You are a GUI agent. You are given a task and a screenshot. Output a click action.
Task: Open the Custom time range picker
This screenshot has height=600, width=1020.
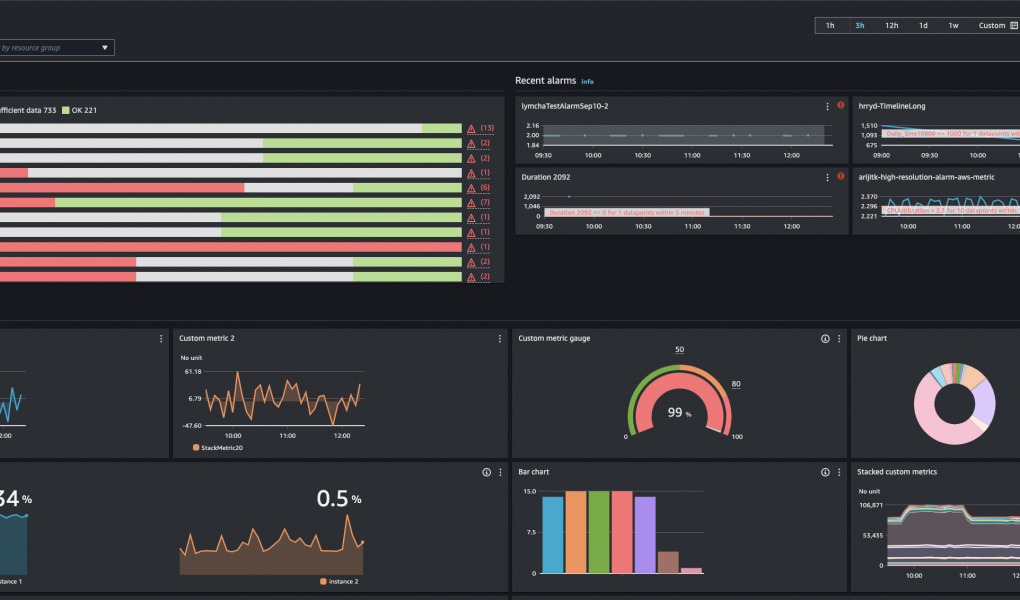pos(997,26)
